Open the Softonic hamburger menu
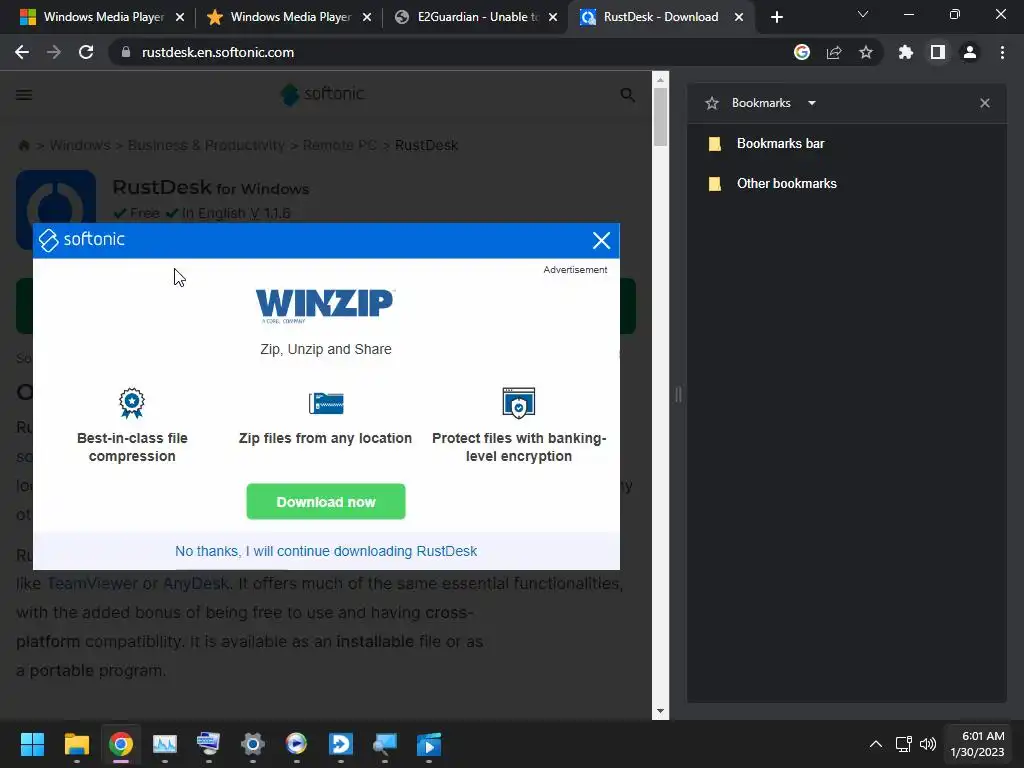The image size is (1024, 768). pyautogui.click(x=24, y=95)
